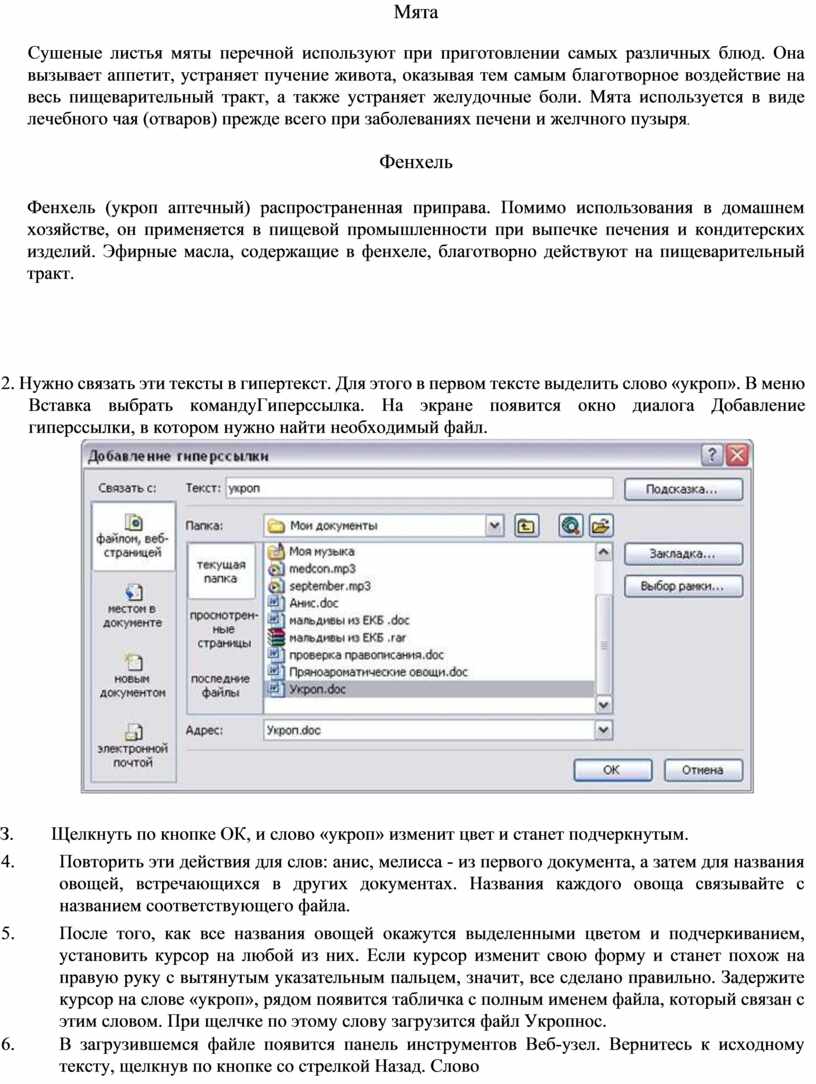This screenshot has height=1084, width=816.
Task: Switch to 'последние файлы' view
Action: 221,685
